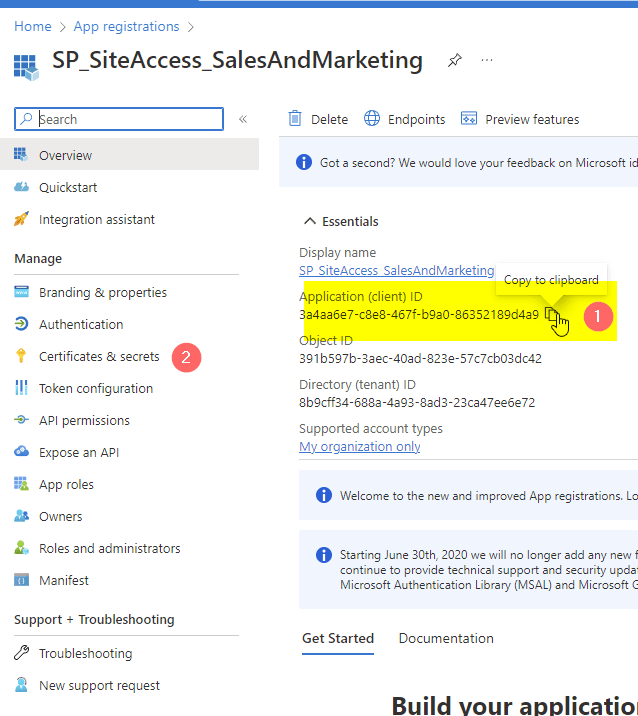Click the Delete trash icon
The width and height of the screenshot is (638, 716).
pyautogui.click(x=295, y=119)
